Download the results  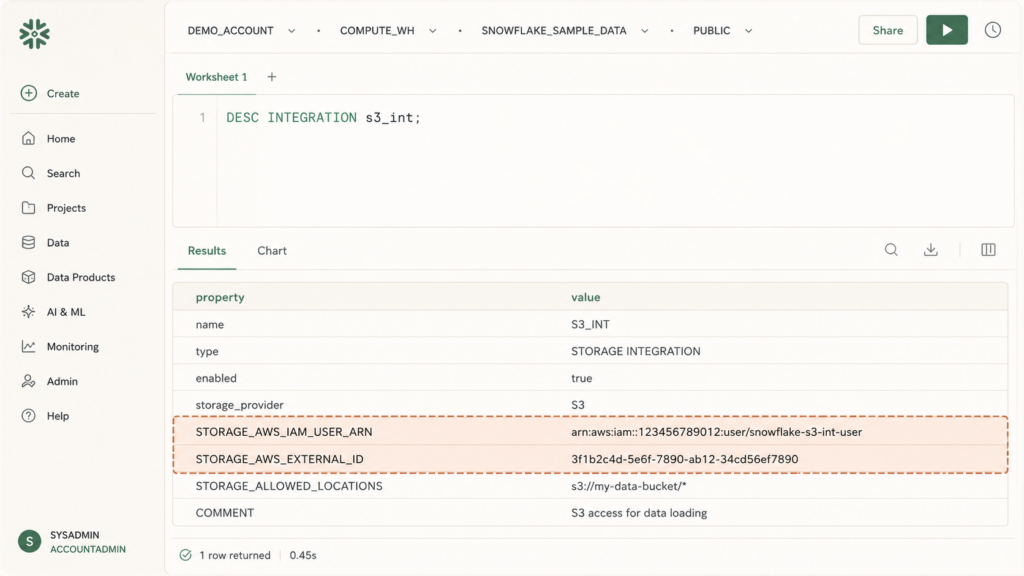tap(931, 249)
